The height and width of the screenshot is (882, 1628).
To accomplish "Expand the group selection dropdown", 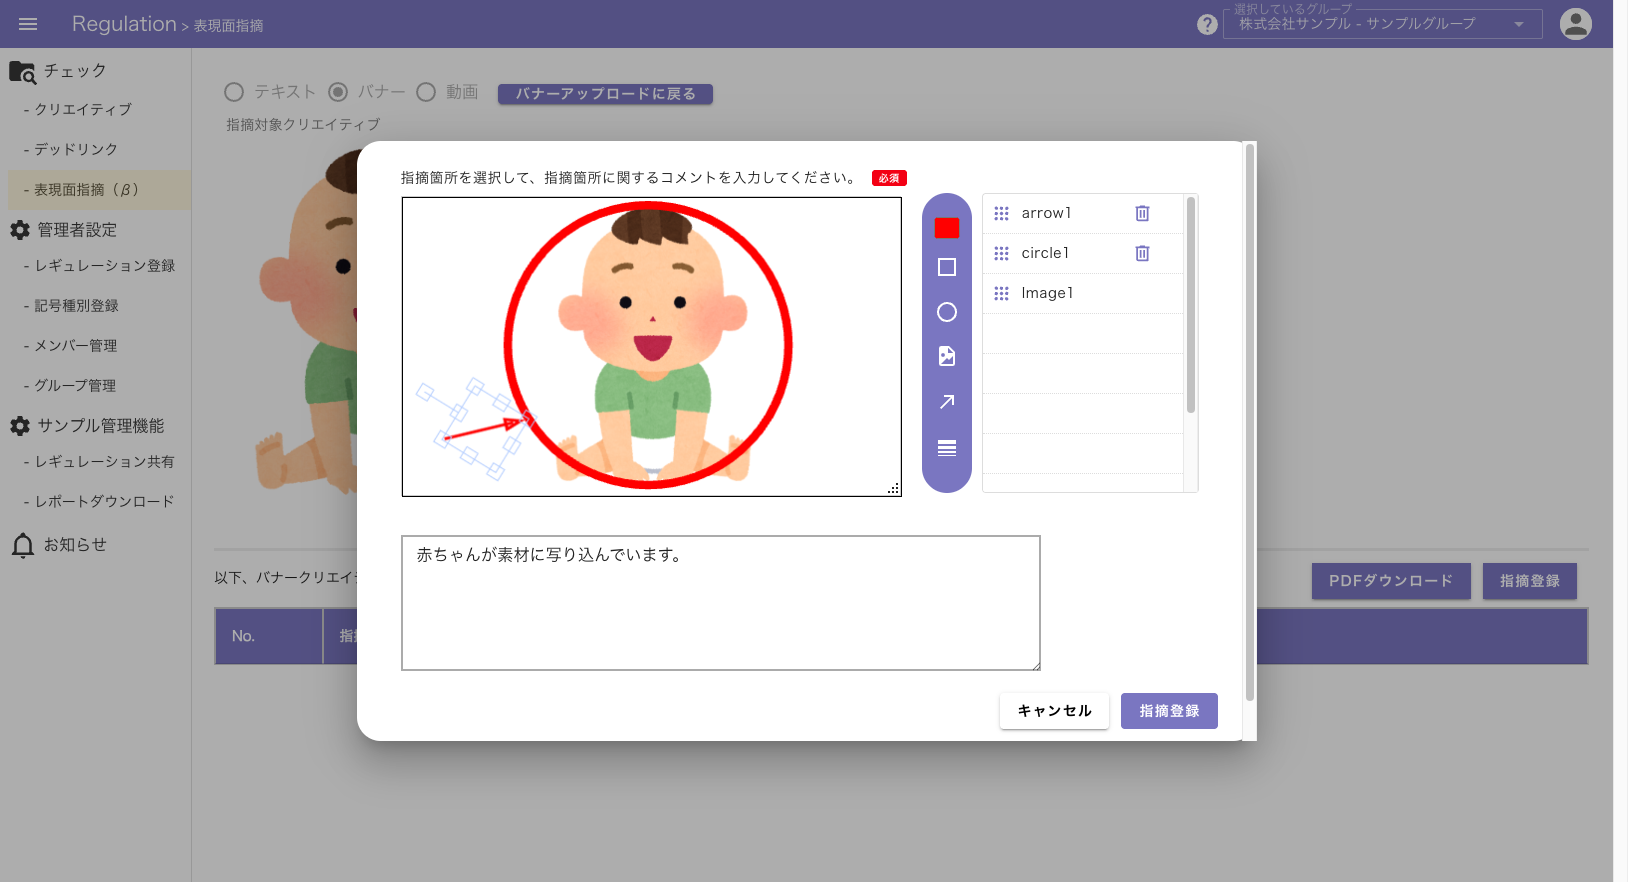I will (1518, 24).
